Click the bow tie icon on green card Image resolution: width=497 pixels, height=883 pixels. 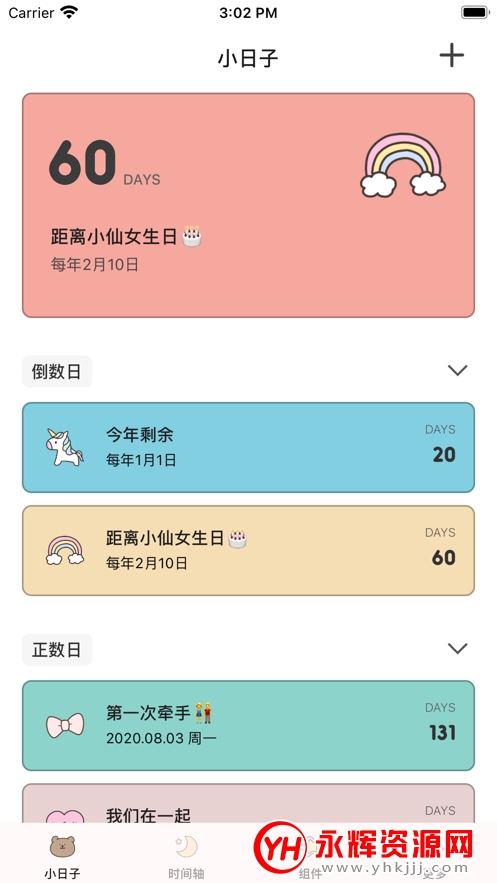click(x=65, y=725)
